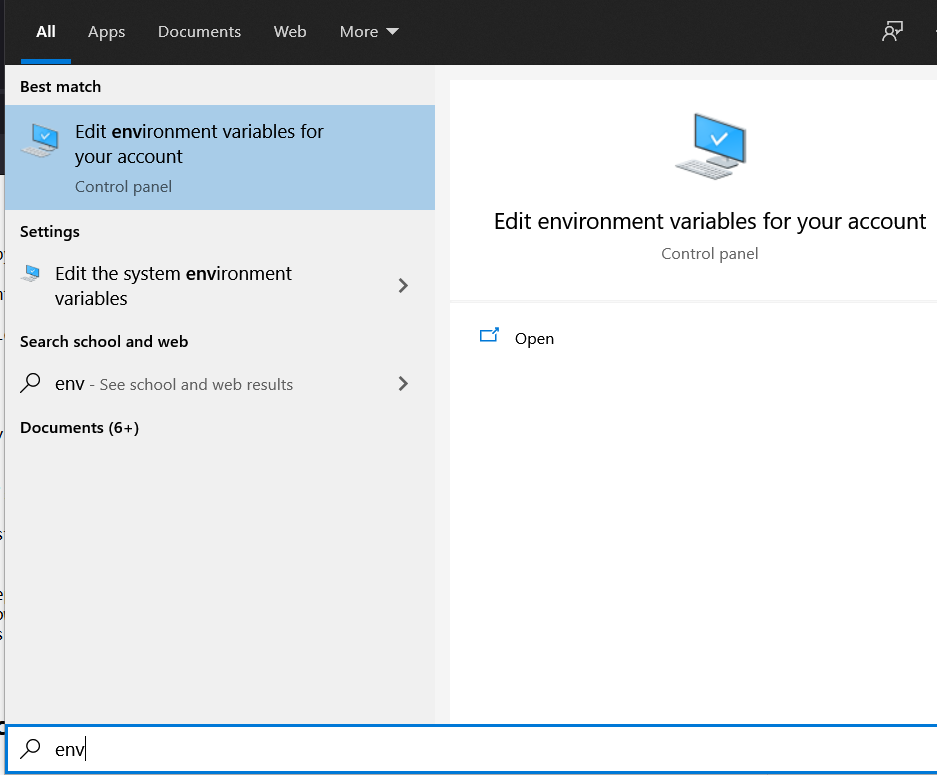Click the small system environment variables icon

point(30,274)
